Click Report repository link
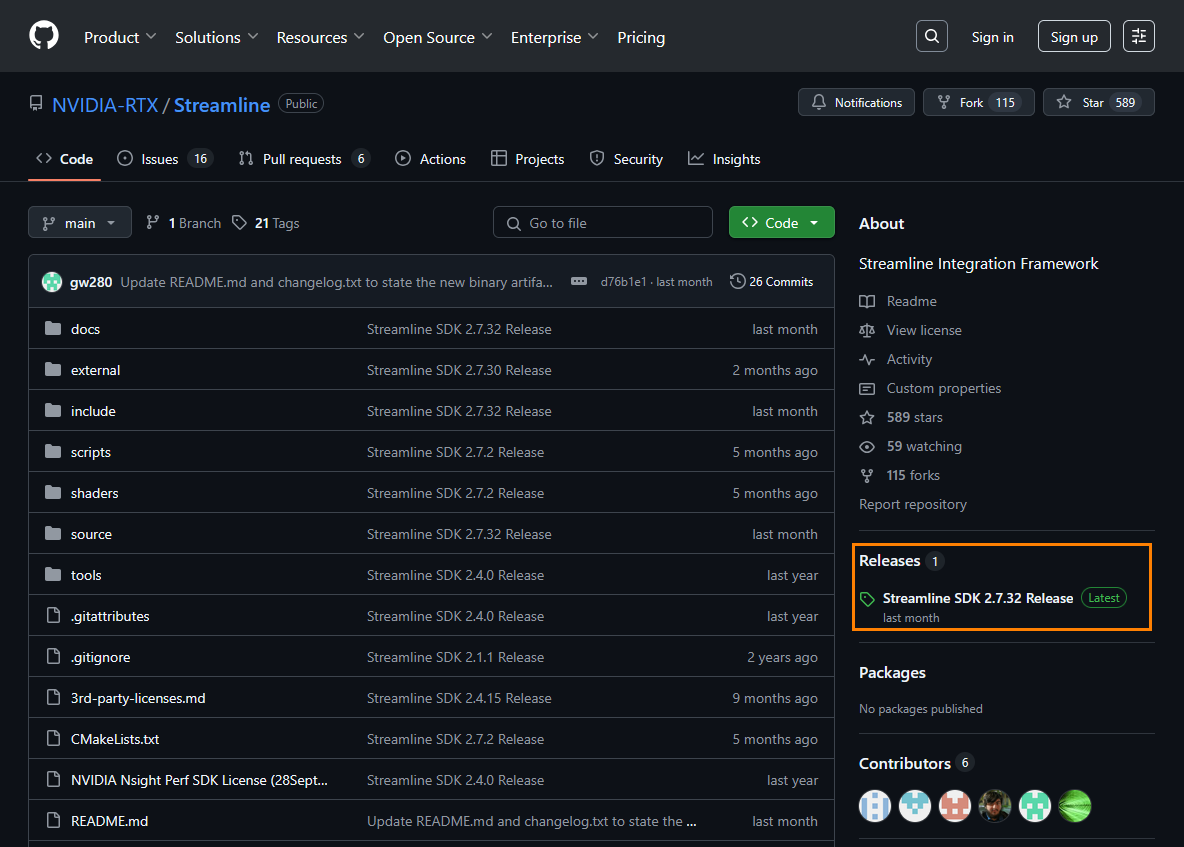The width and height of the screenshot is (1184, 847). tap(912, 504)
